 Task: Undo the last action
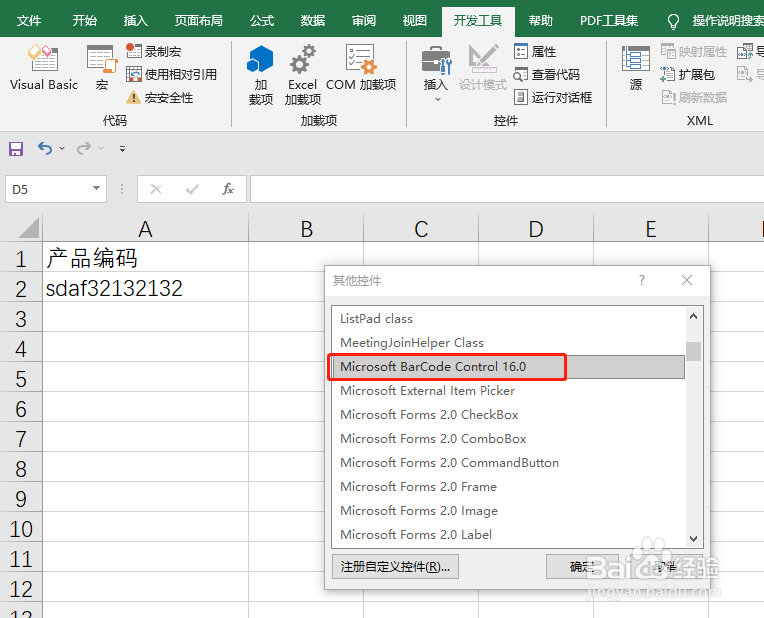(x=45, y=148)
